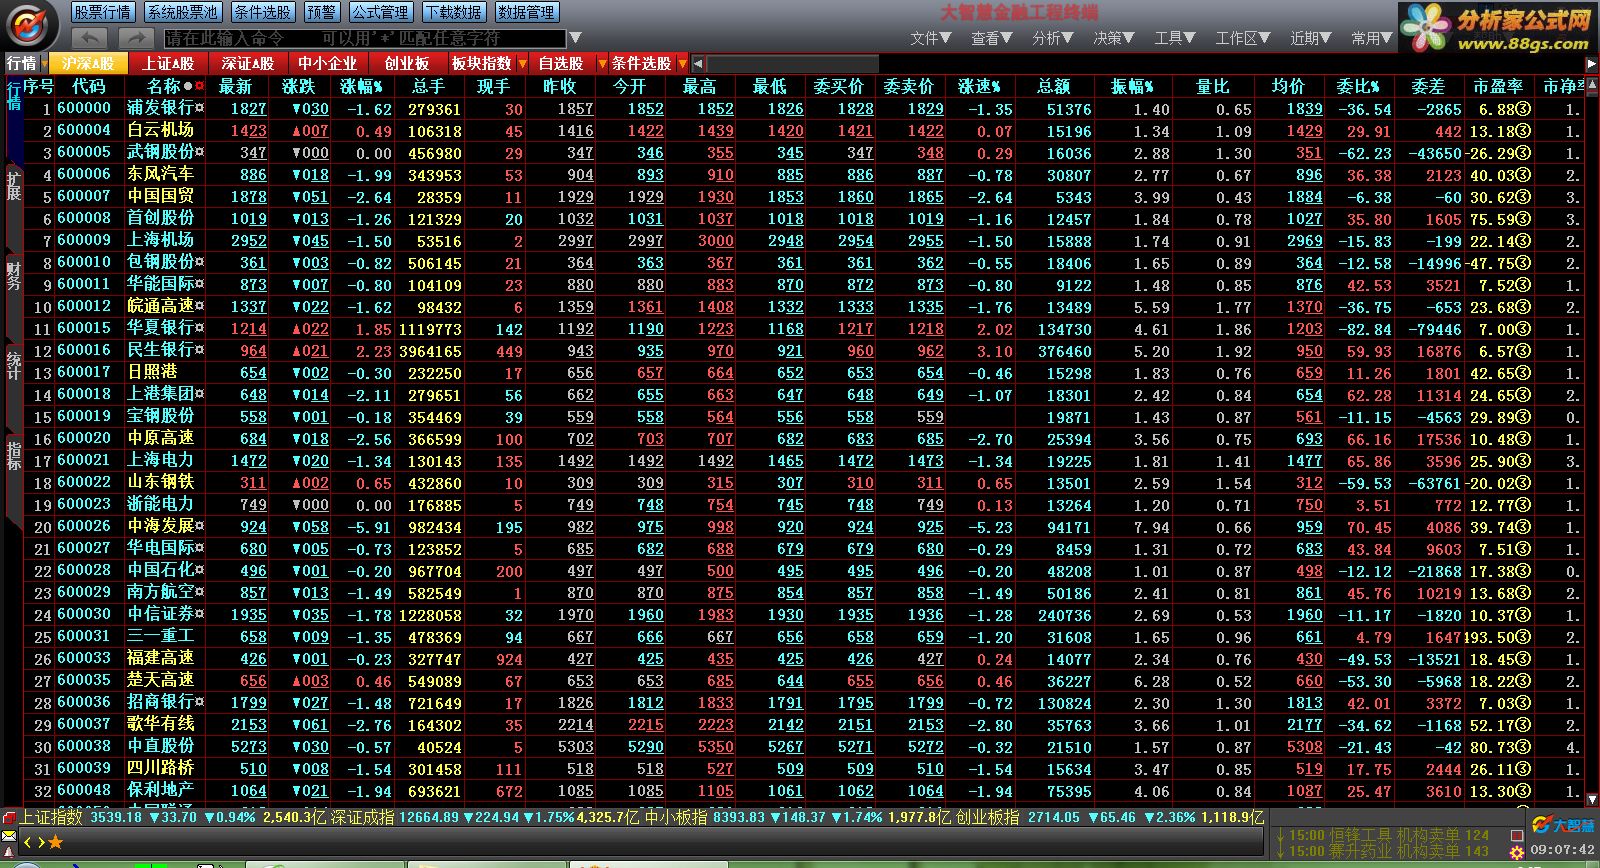The image size is (1600, 868).
Task: Click the white dot beside 名称 header
Action: [188, 86]
